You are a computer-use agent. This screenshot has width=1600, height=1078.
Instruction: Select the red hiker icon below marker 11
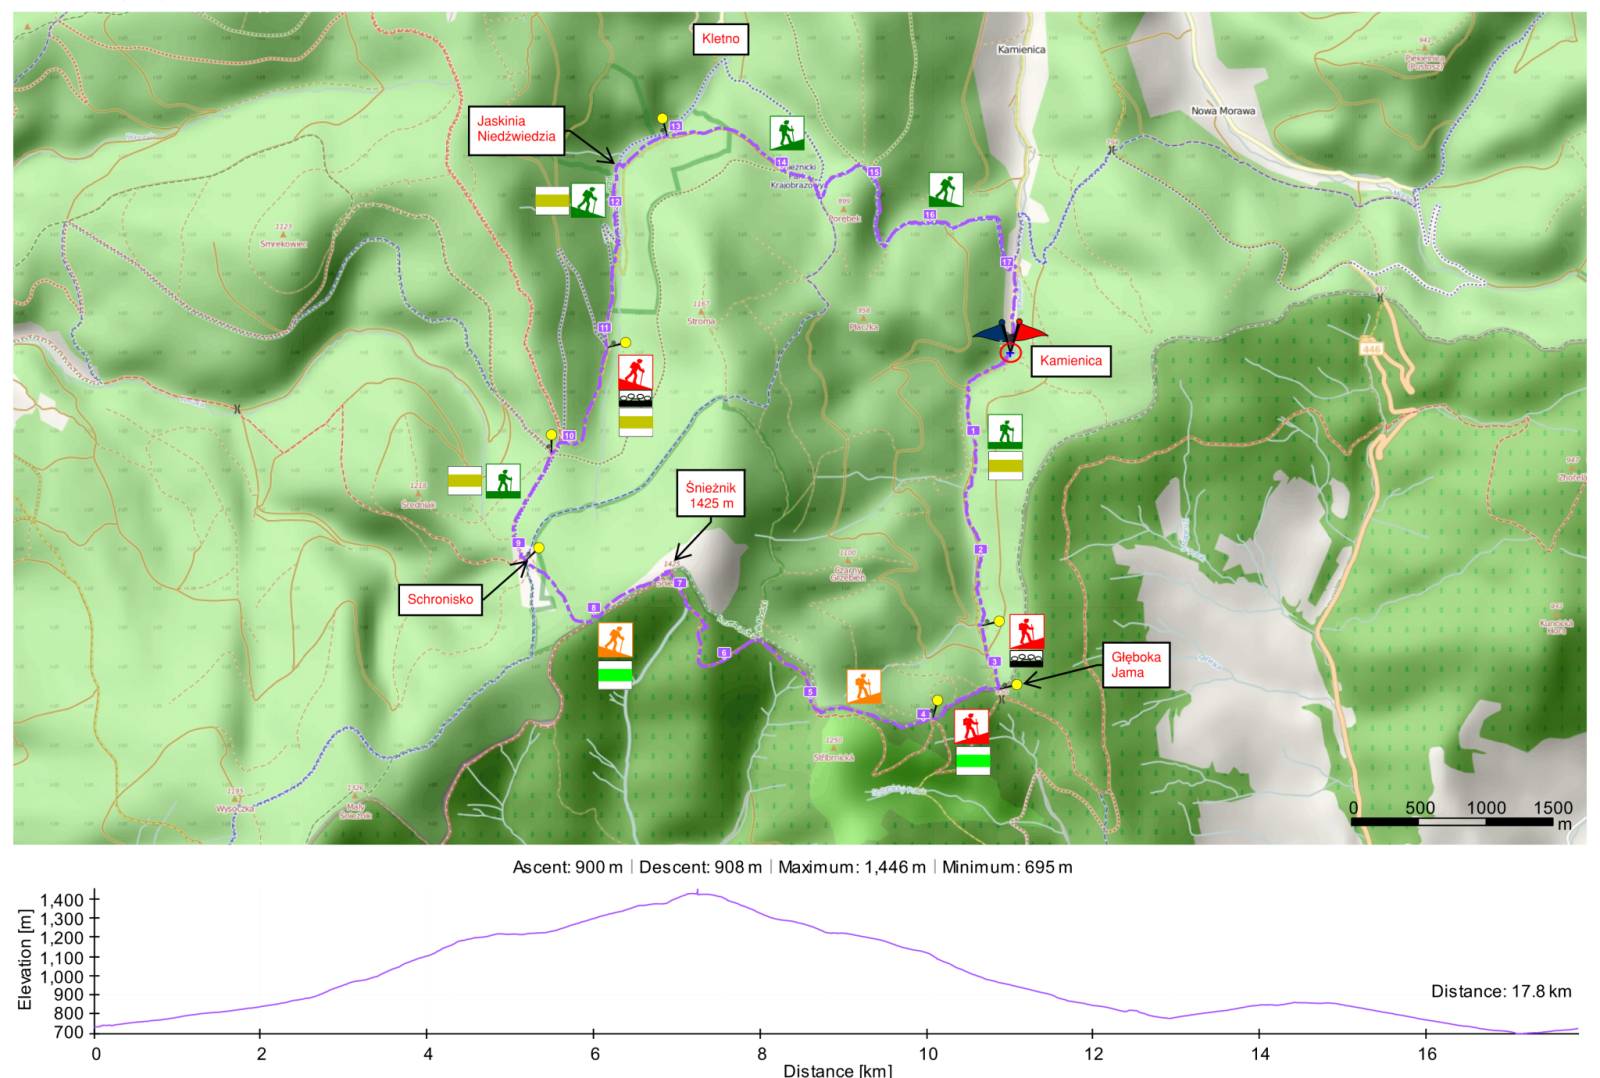tap(635, 373)
